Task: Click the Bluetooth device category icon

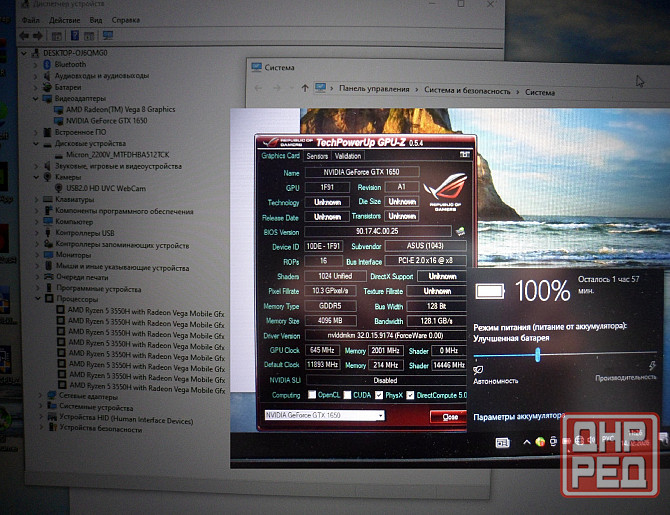Action: click(x=47, y=65)
